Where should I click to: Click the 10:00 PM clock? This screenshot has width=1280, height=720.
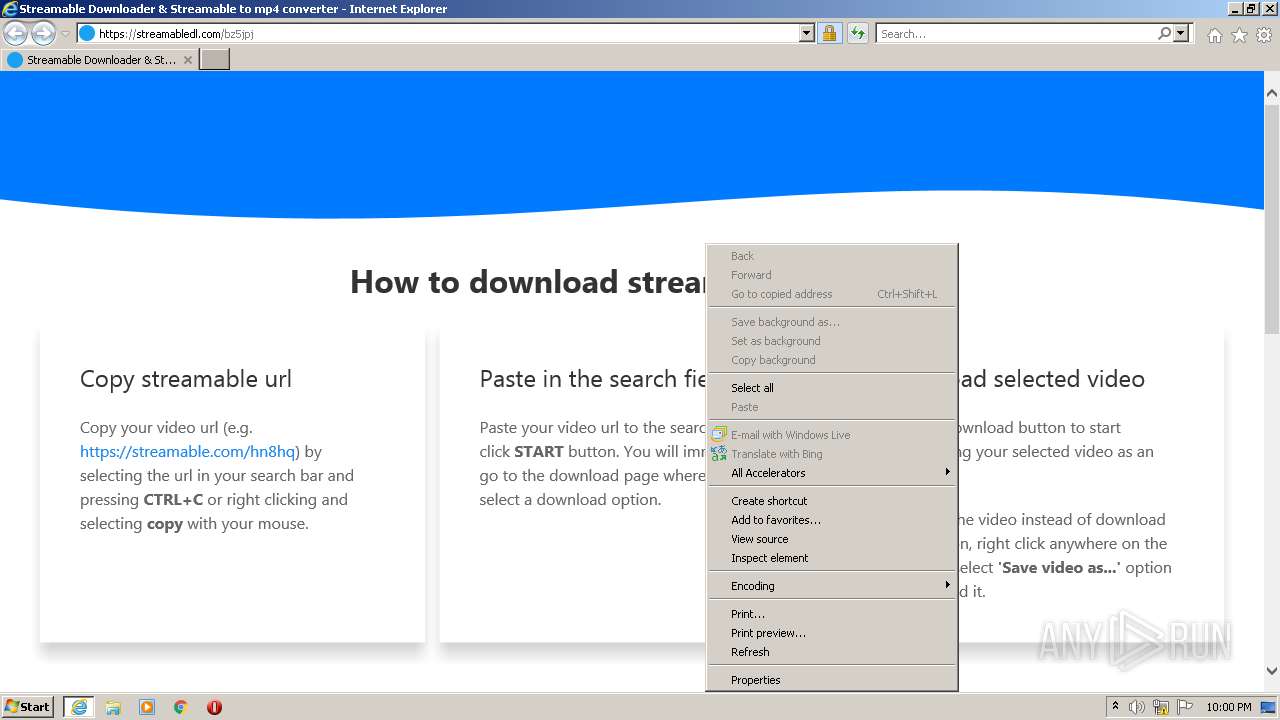point(1229,707)
